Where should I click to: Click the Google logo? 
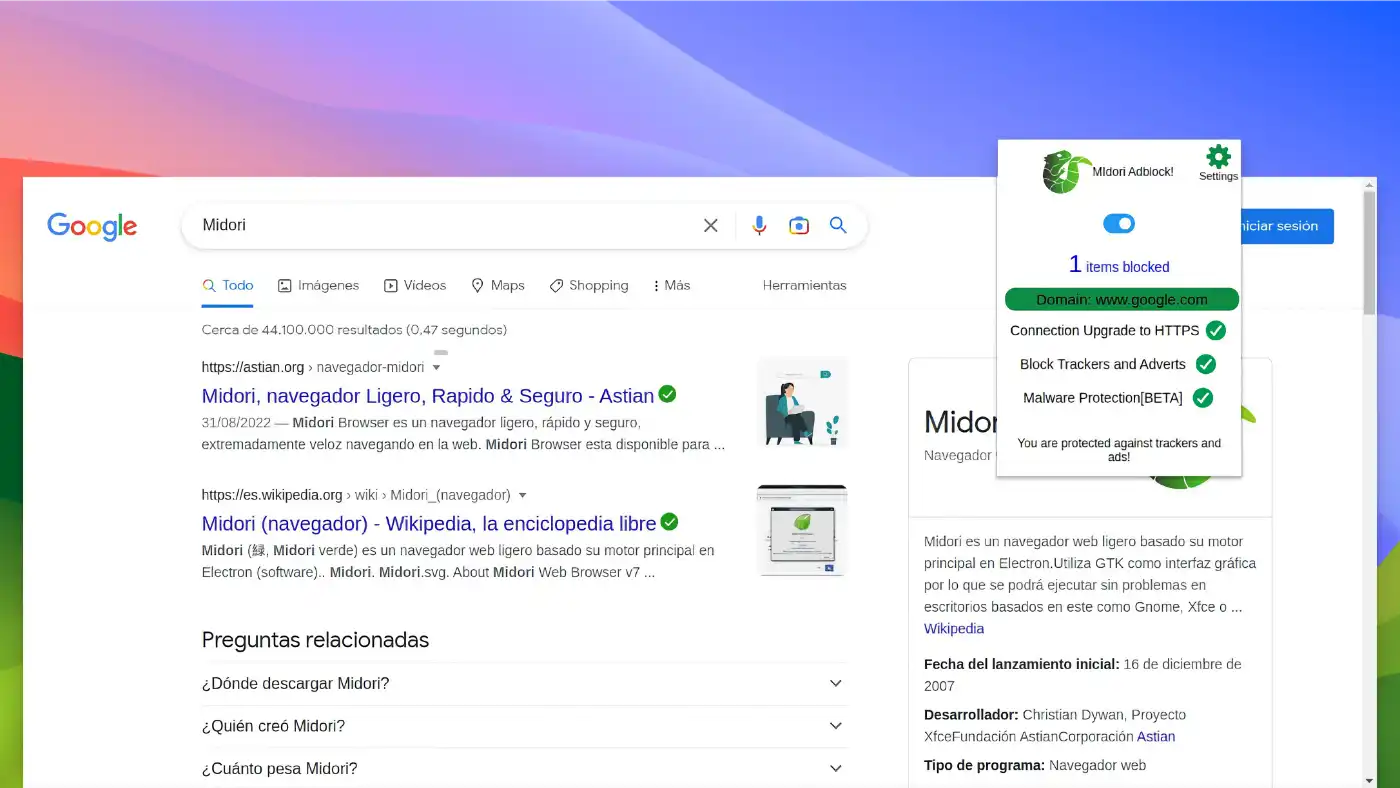point(91,227)
